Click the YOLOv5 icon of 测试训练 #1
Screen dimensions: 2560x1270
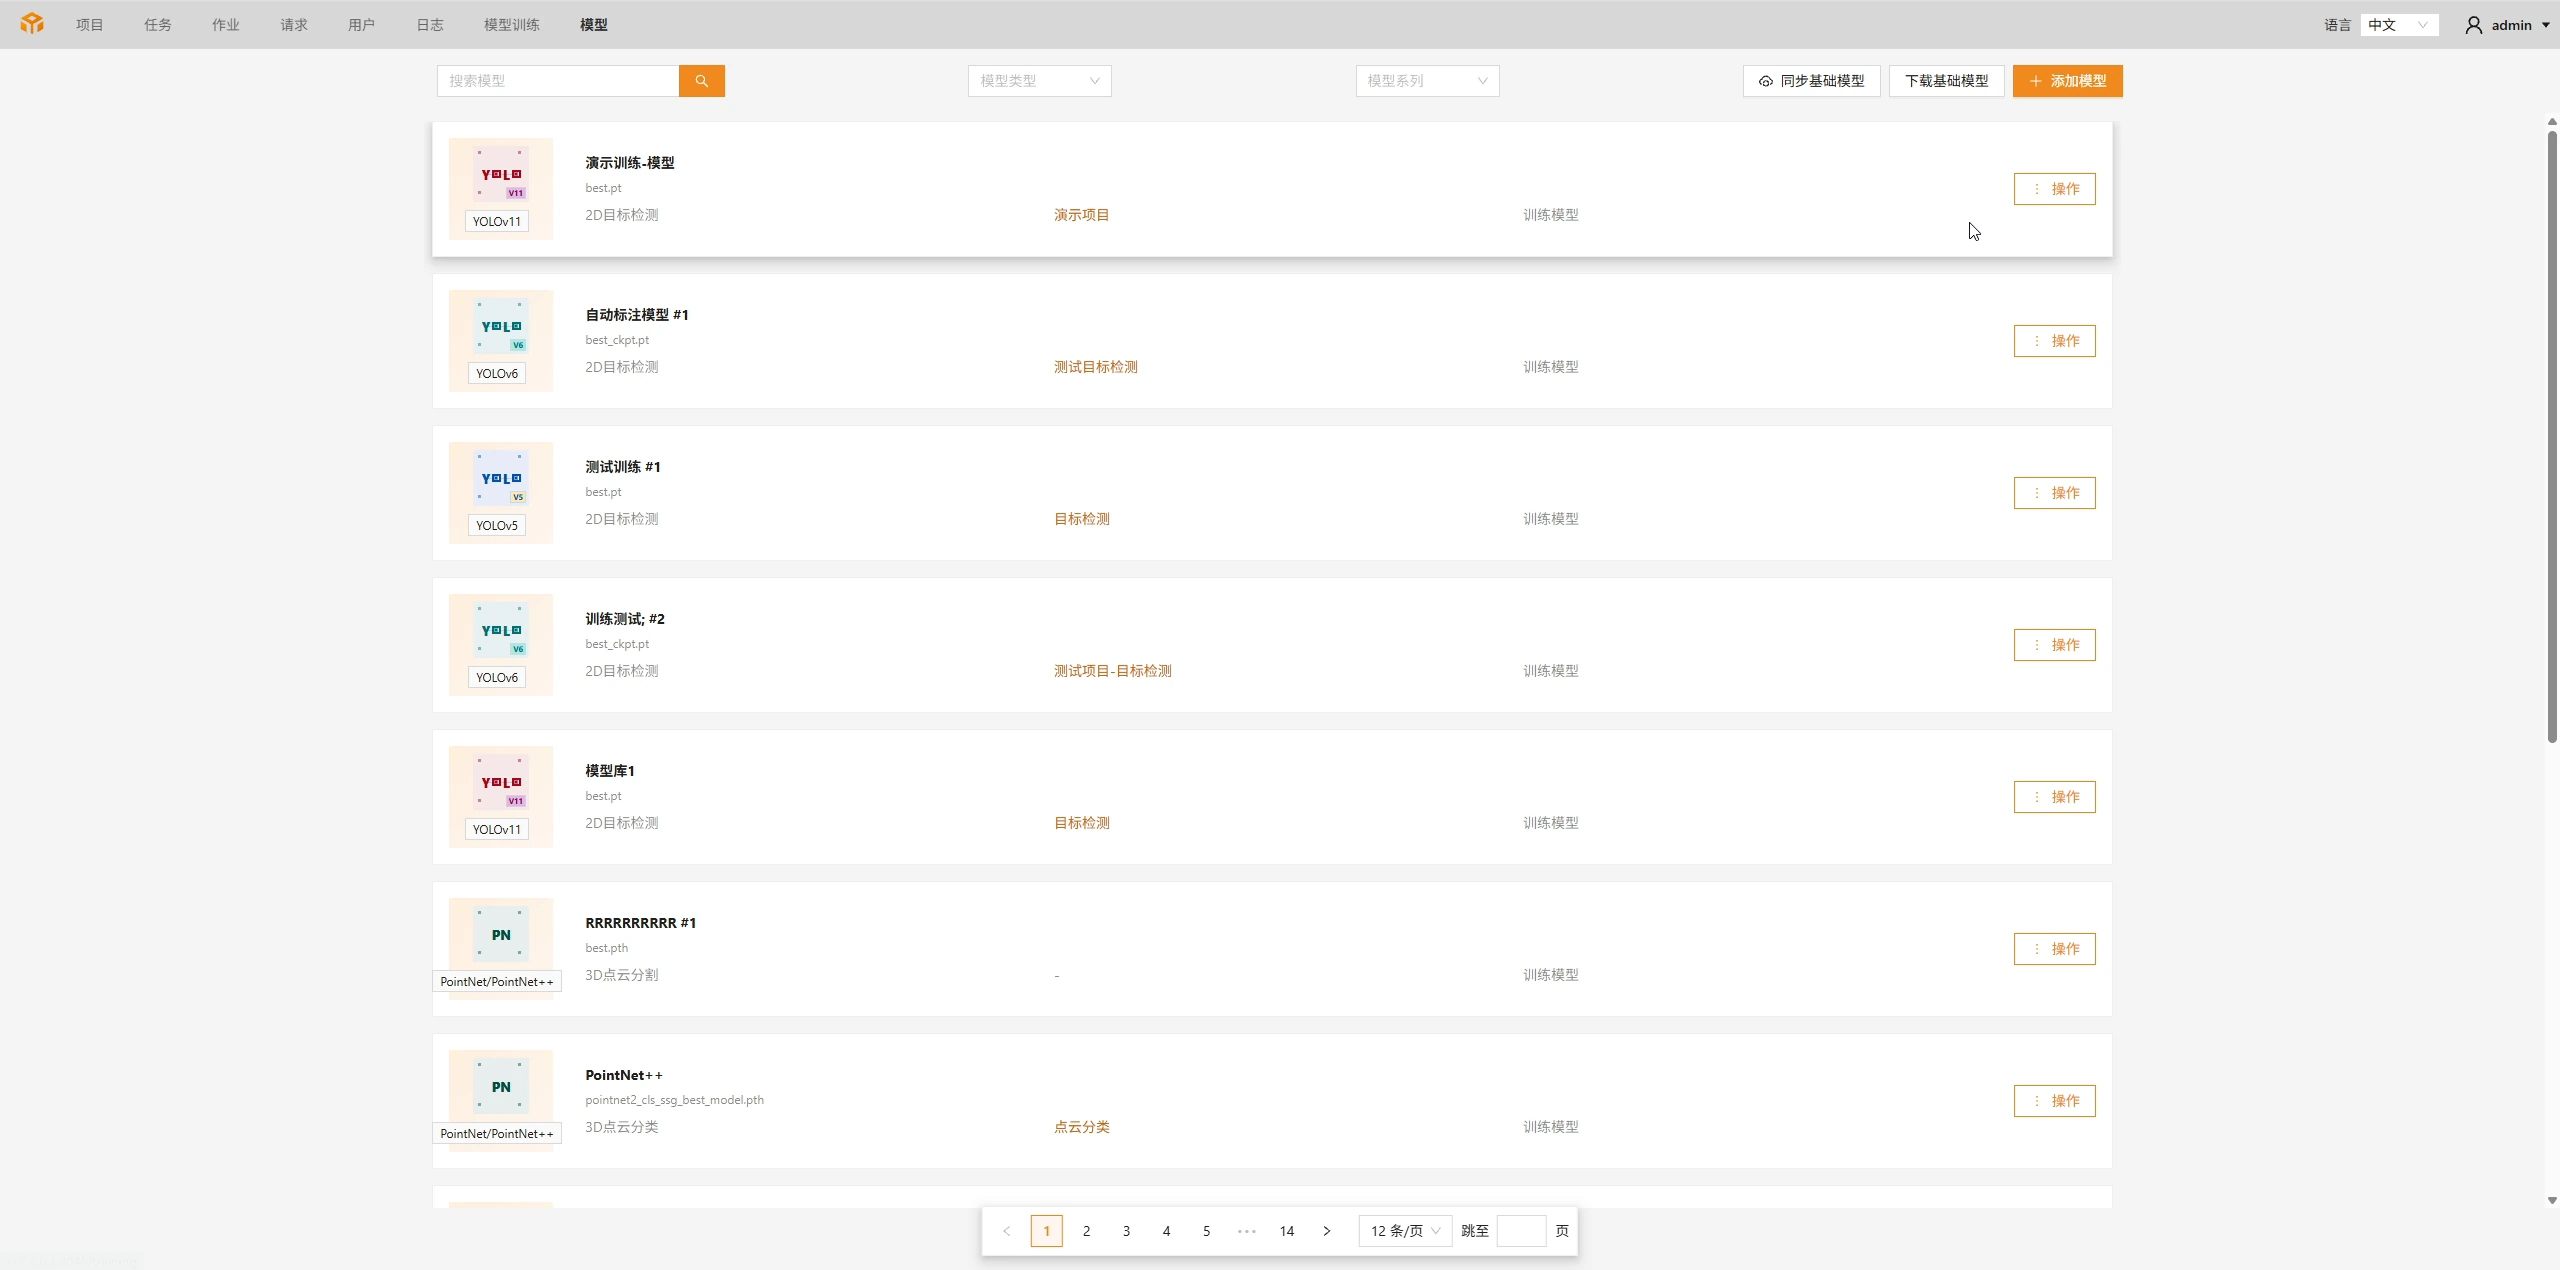pyautogui.click(x=501, y=478)
